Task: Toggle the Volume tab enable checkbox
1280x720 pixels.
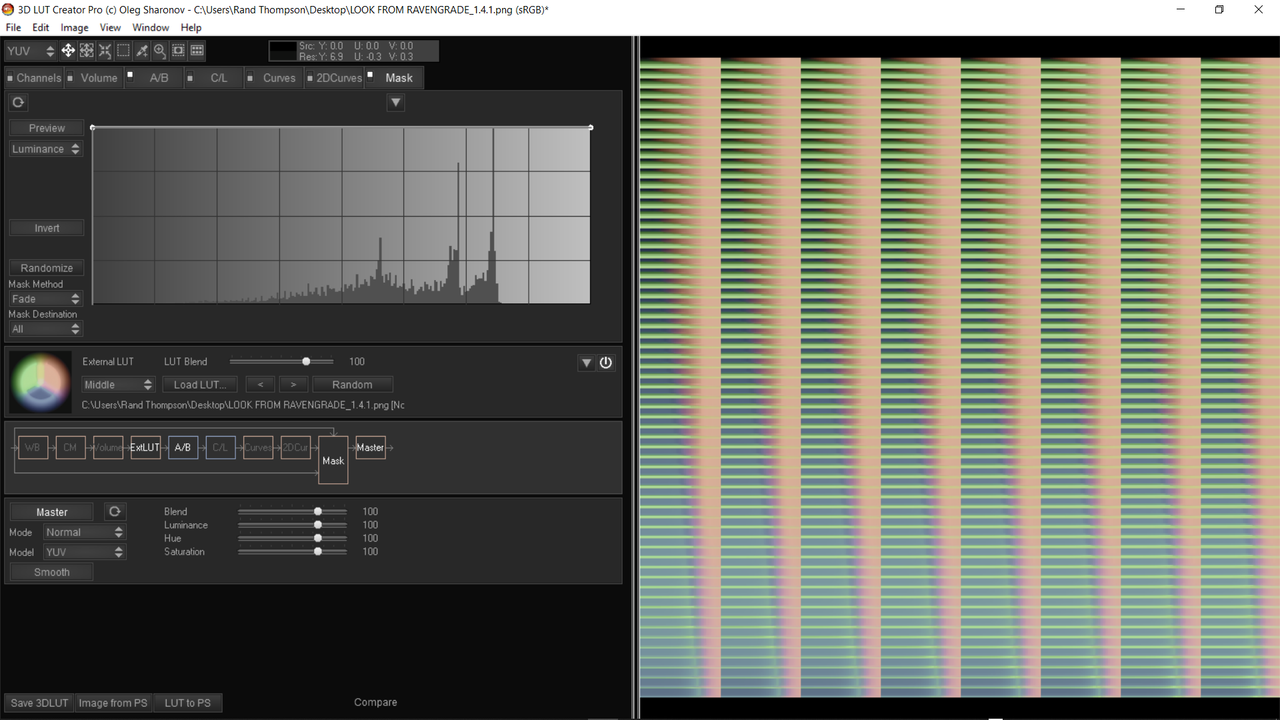Action: click(70, 78)
